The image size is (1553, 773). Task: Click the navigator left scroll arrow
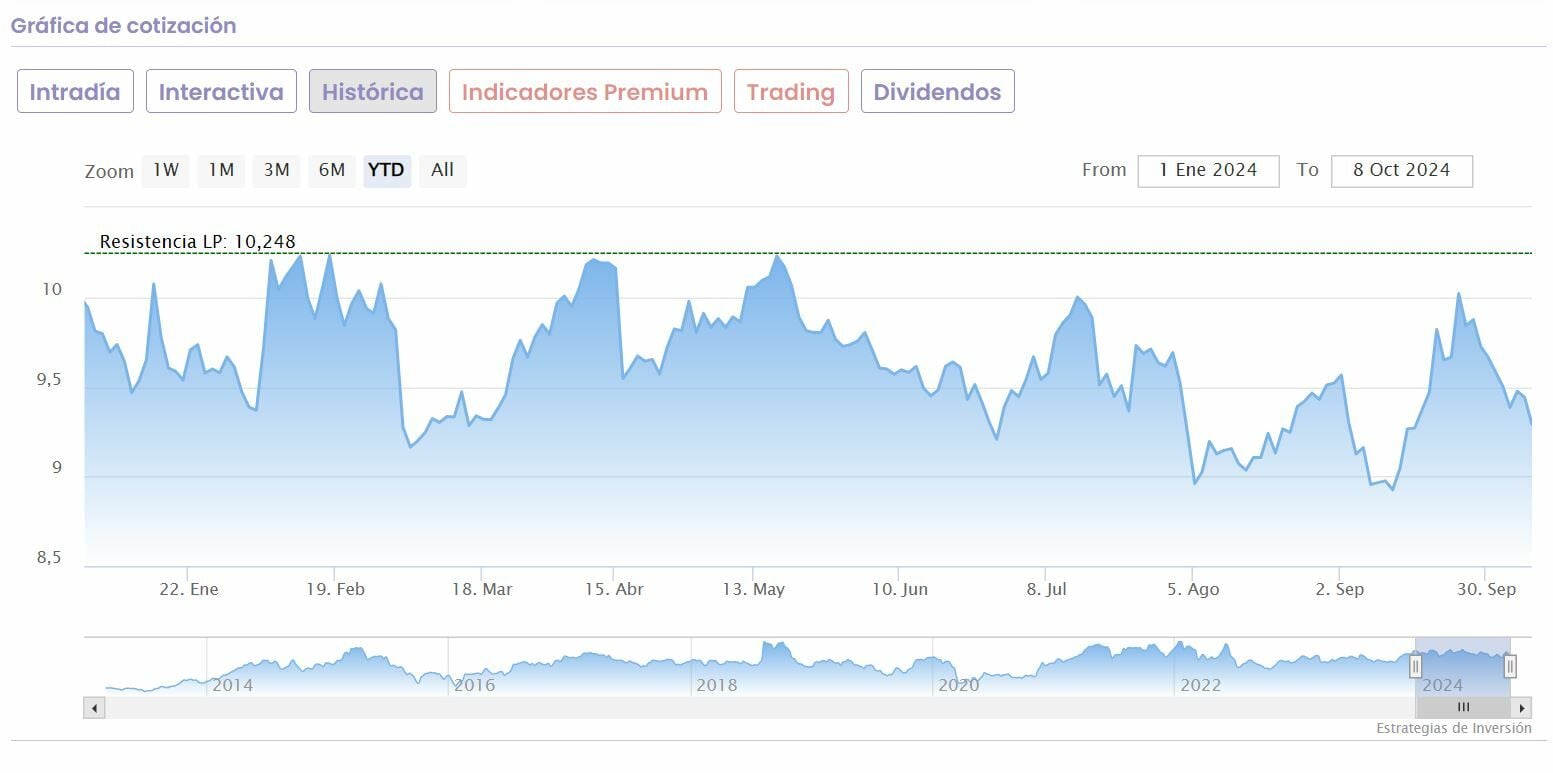click(94, 708)
